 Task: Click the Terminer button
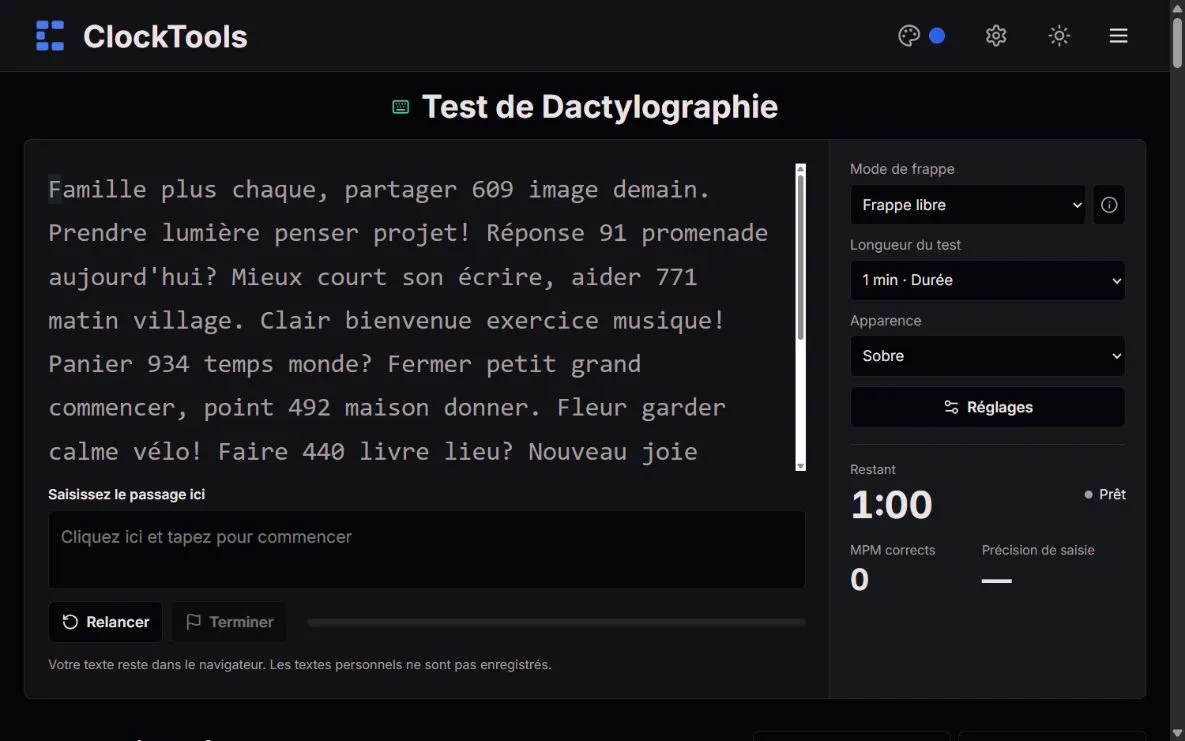point(229,622)
